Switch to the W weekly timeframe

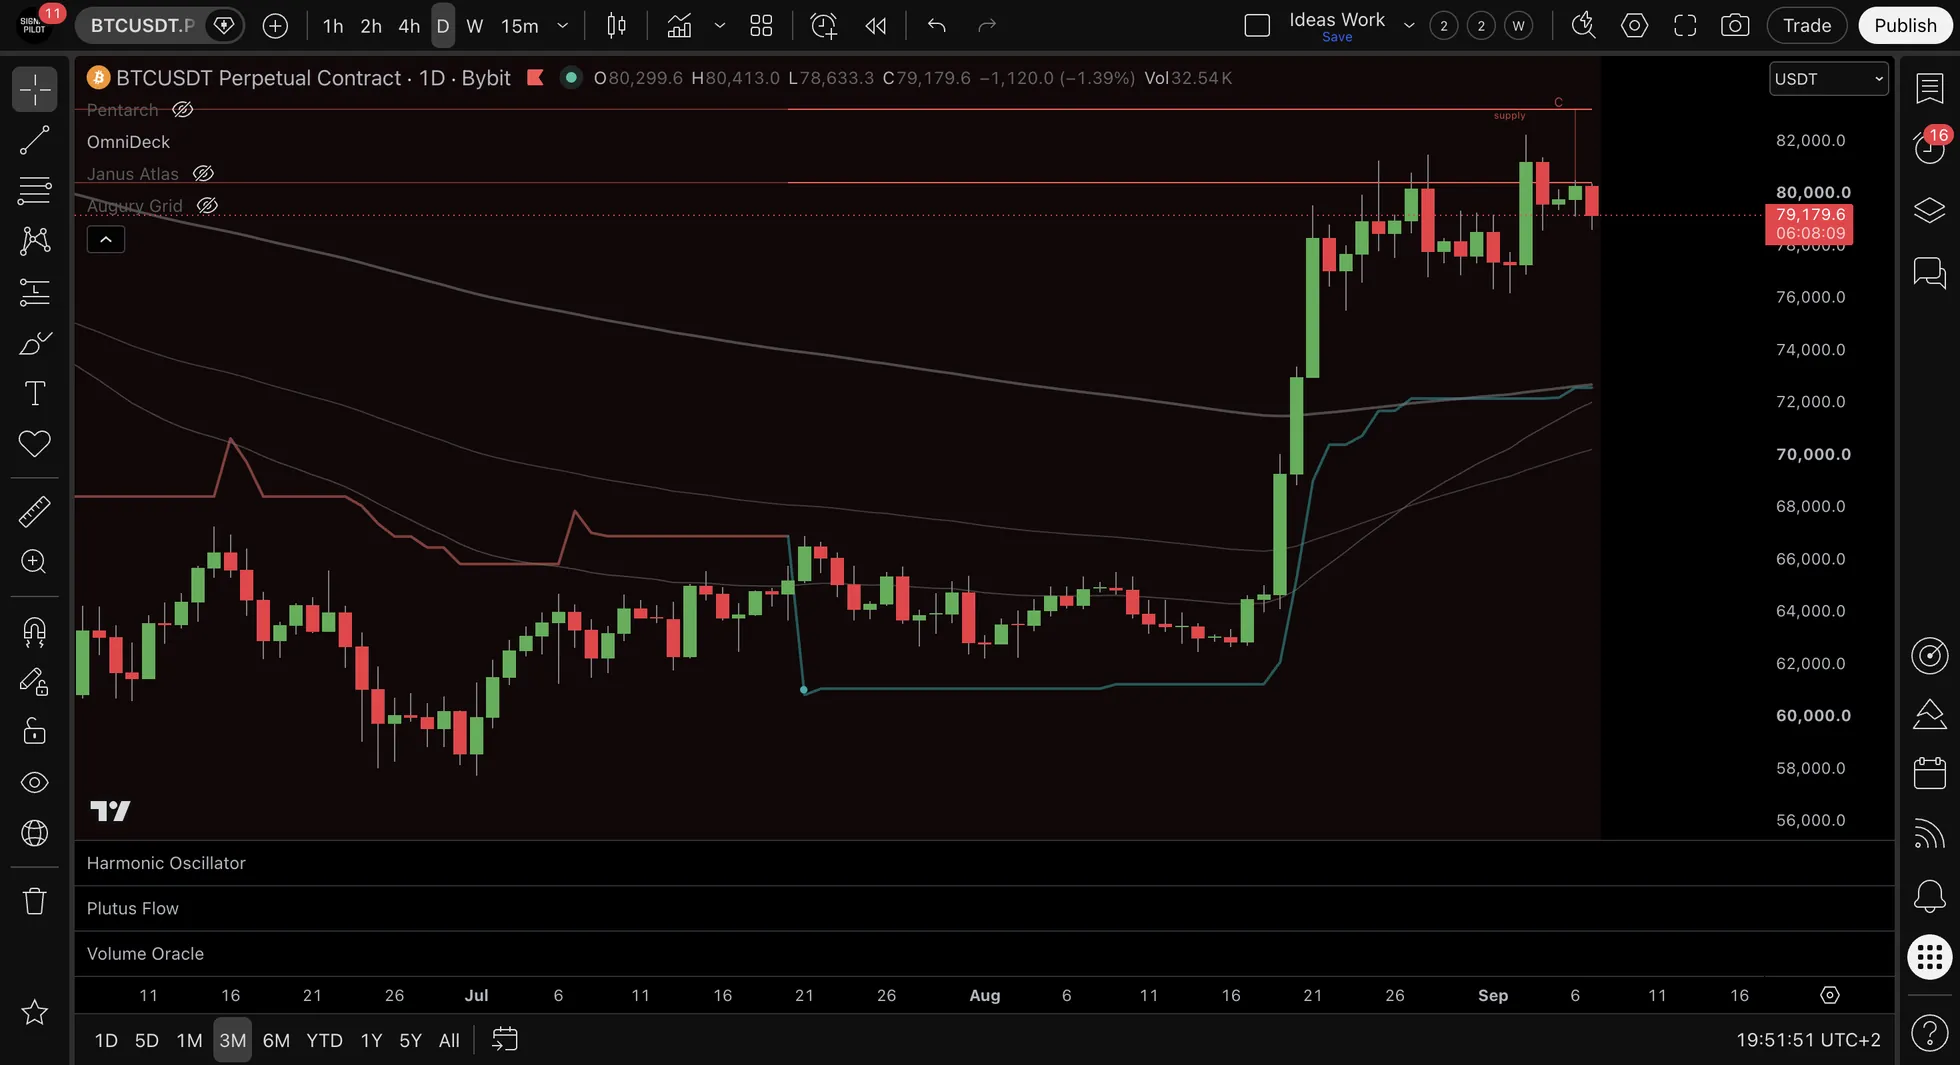[475, 26]
